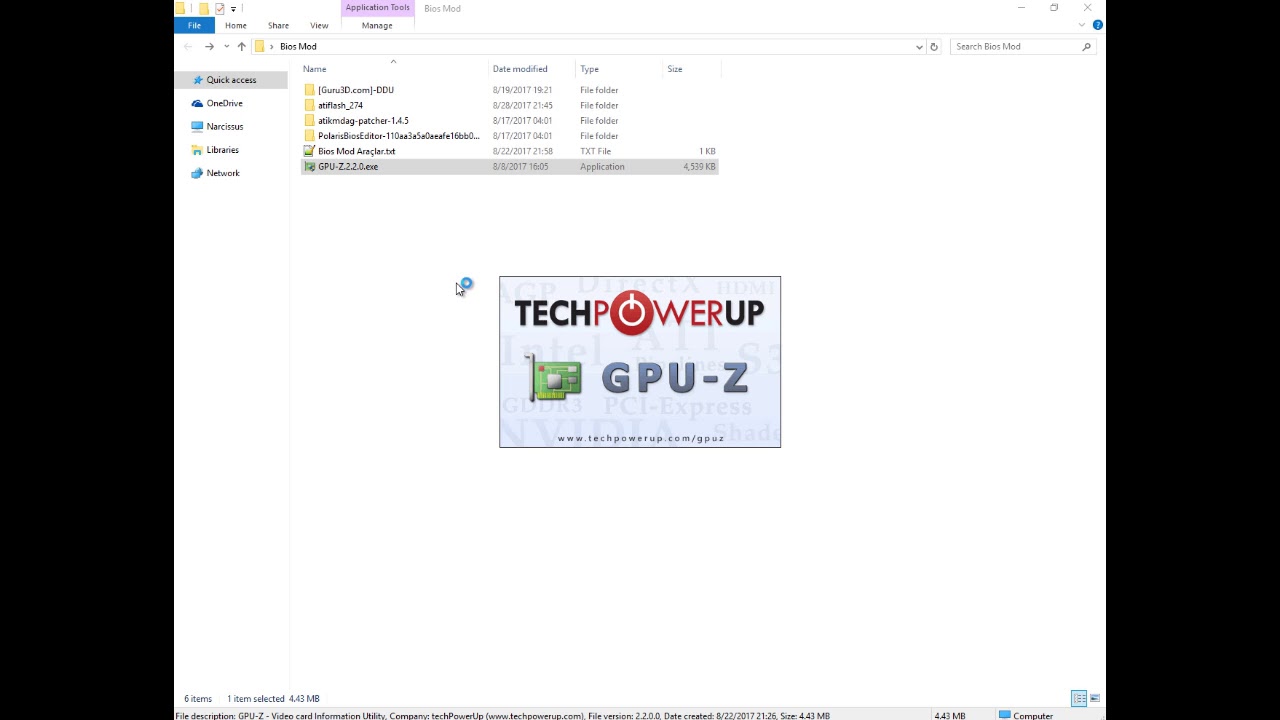Click the folder icon in address bar
This screenshot has height=720, width=1280.
coord(259,46)
